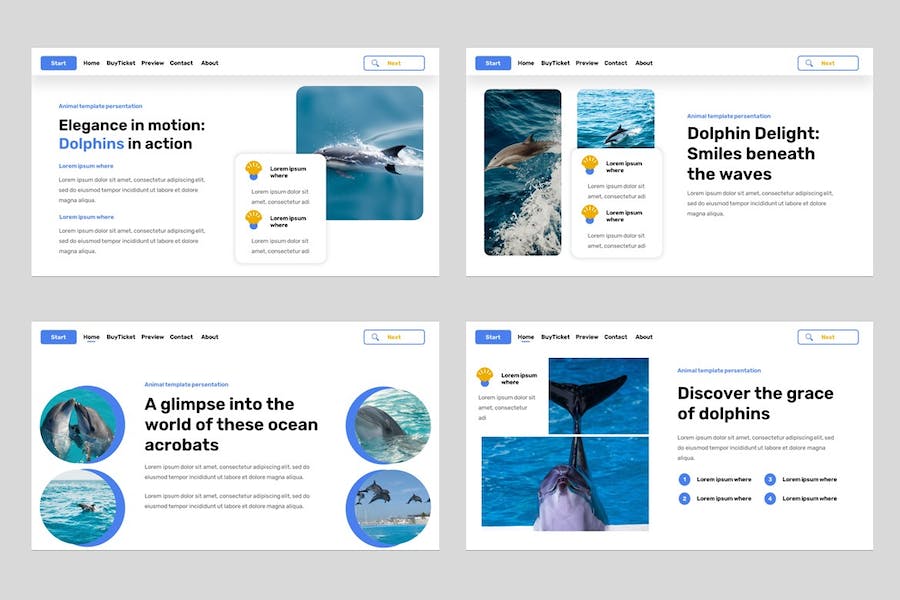Viewport: 900px width, 600px height.
Task: Open the Contact menu on the Dolphin Delight slide
Action: click(616, 63)
